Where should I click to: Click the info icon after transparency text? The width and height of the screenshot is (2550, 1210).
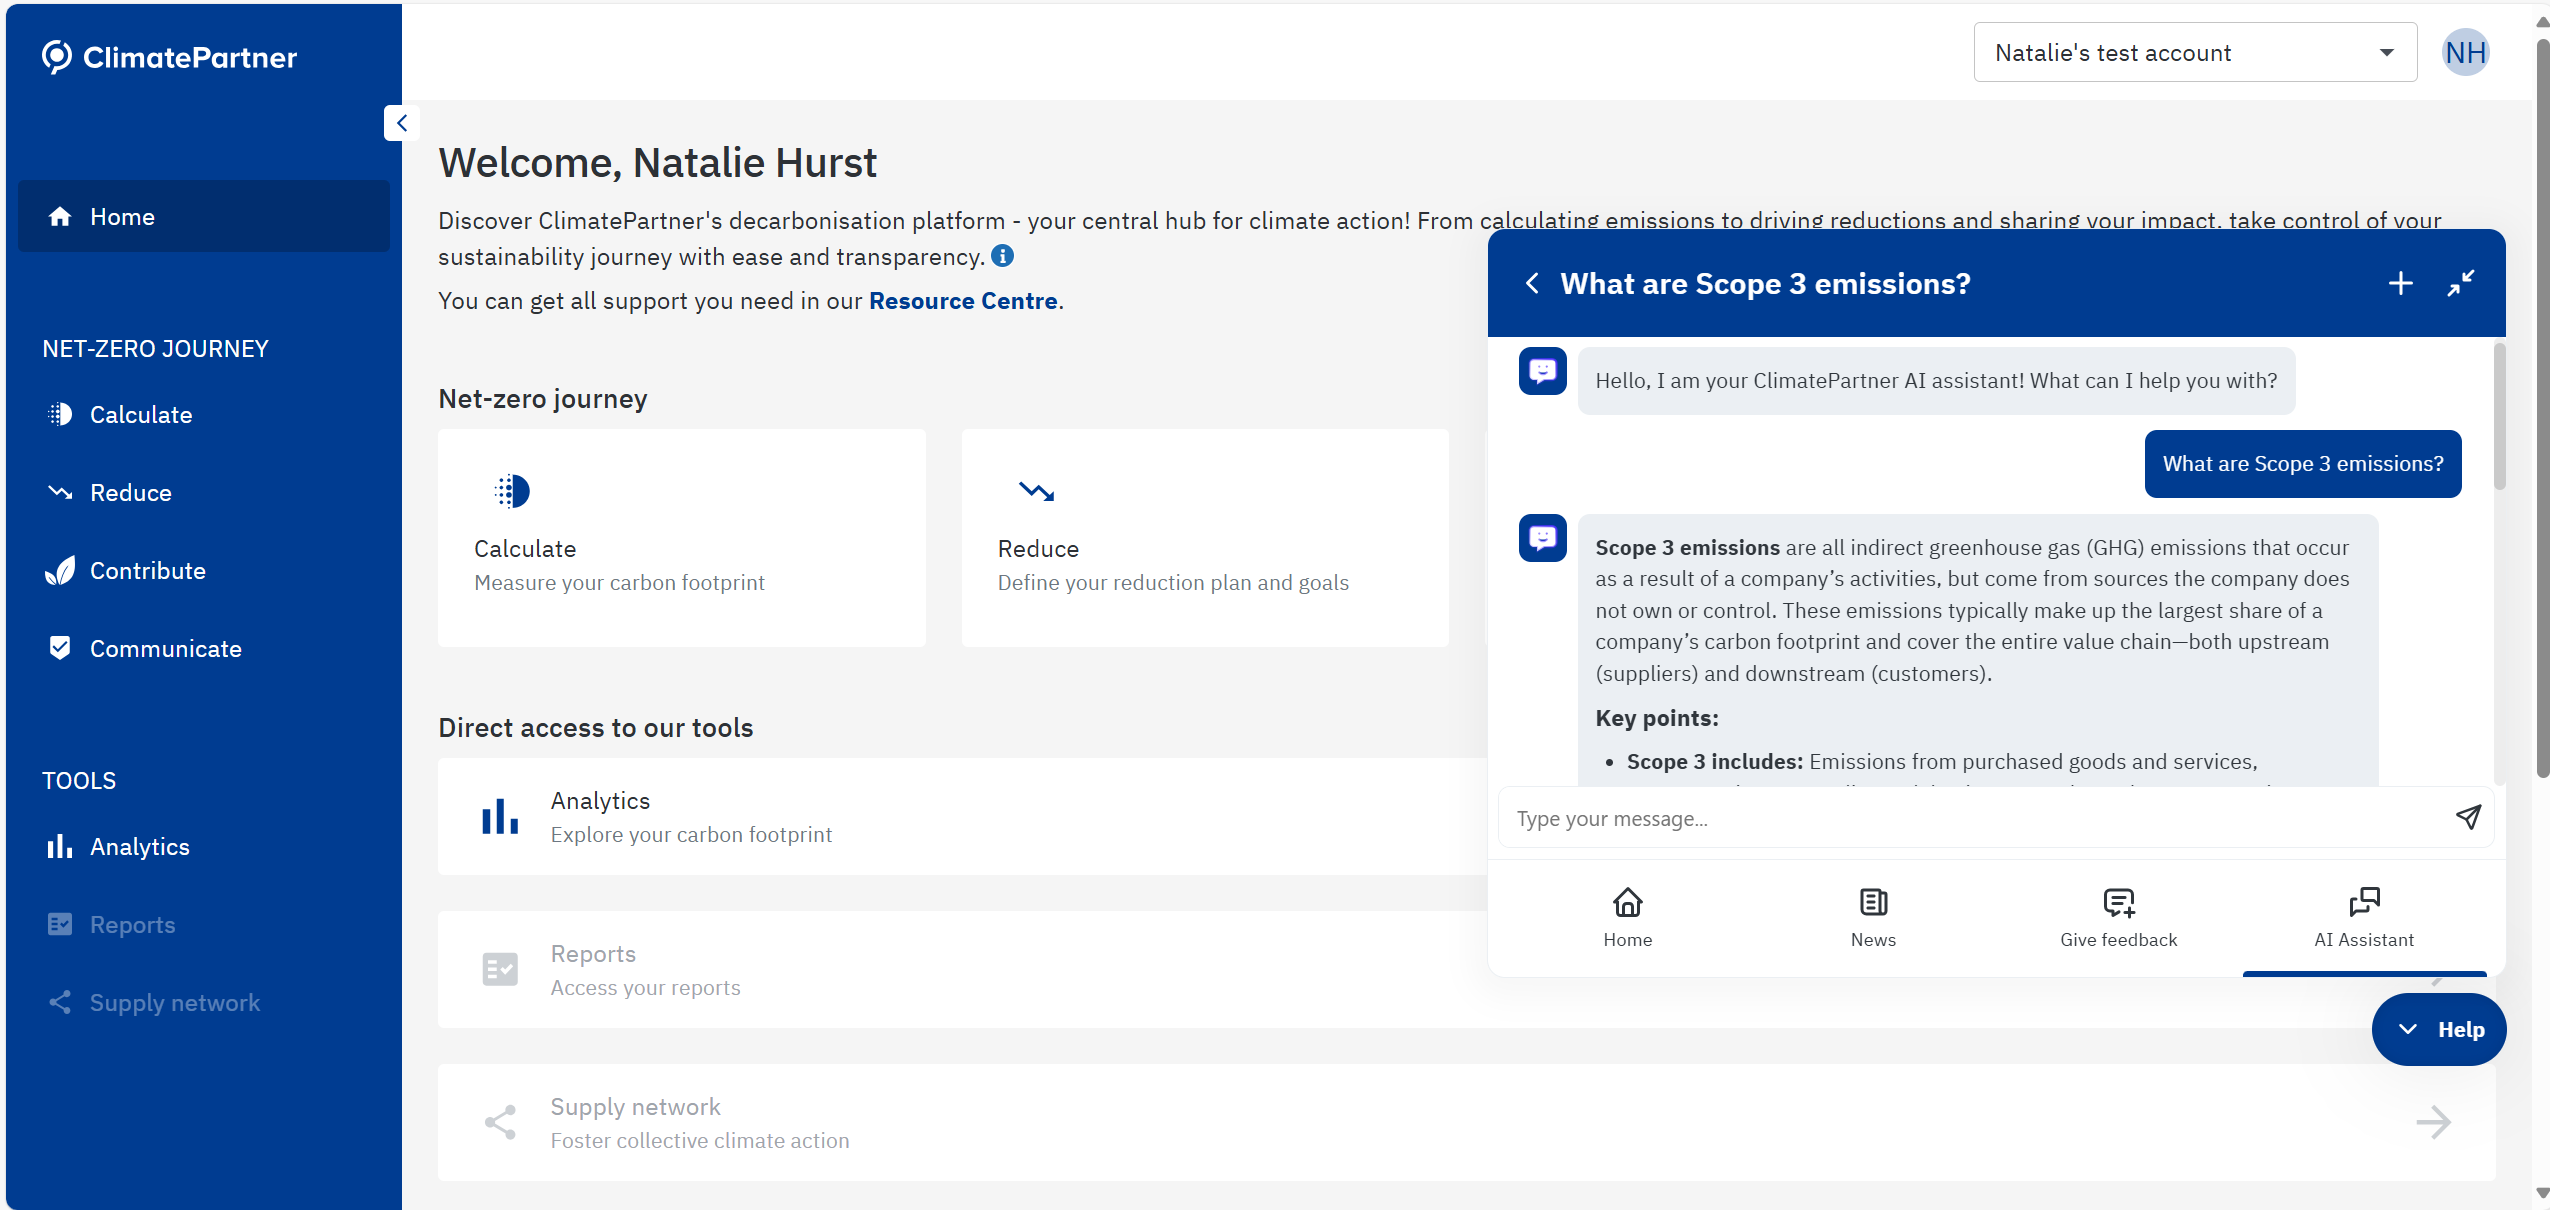click(x=1002, y=256)
